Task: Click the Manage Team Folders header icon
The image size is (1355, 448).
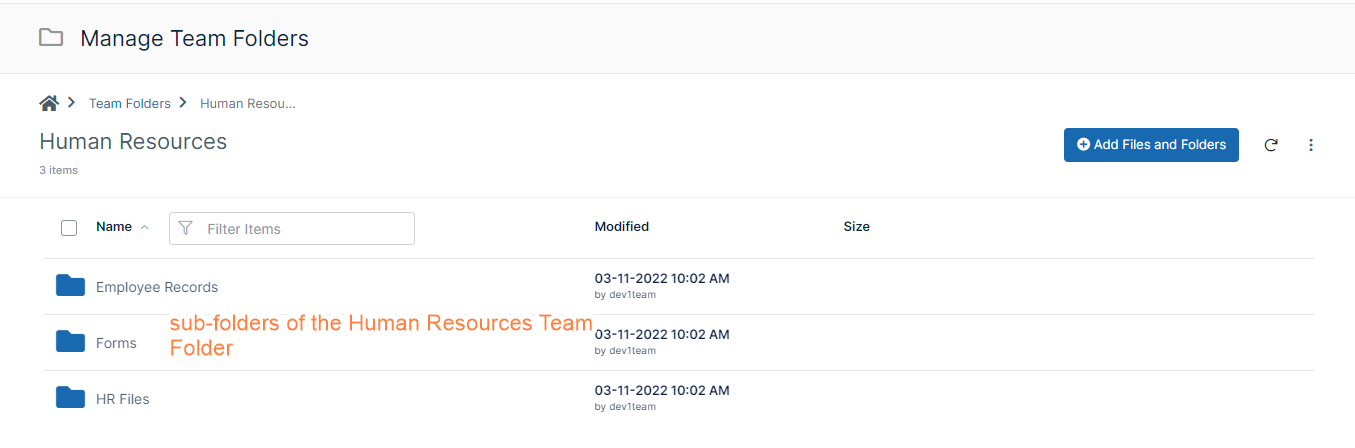Action: click(x=50, y=38)
